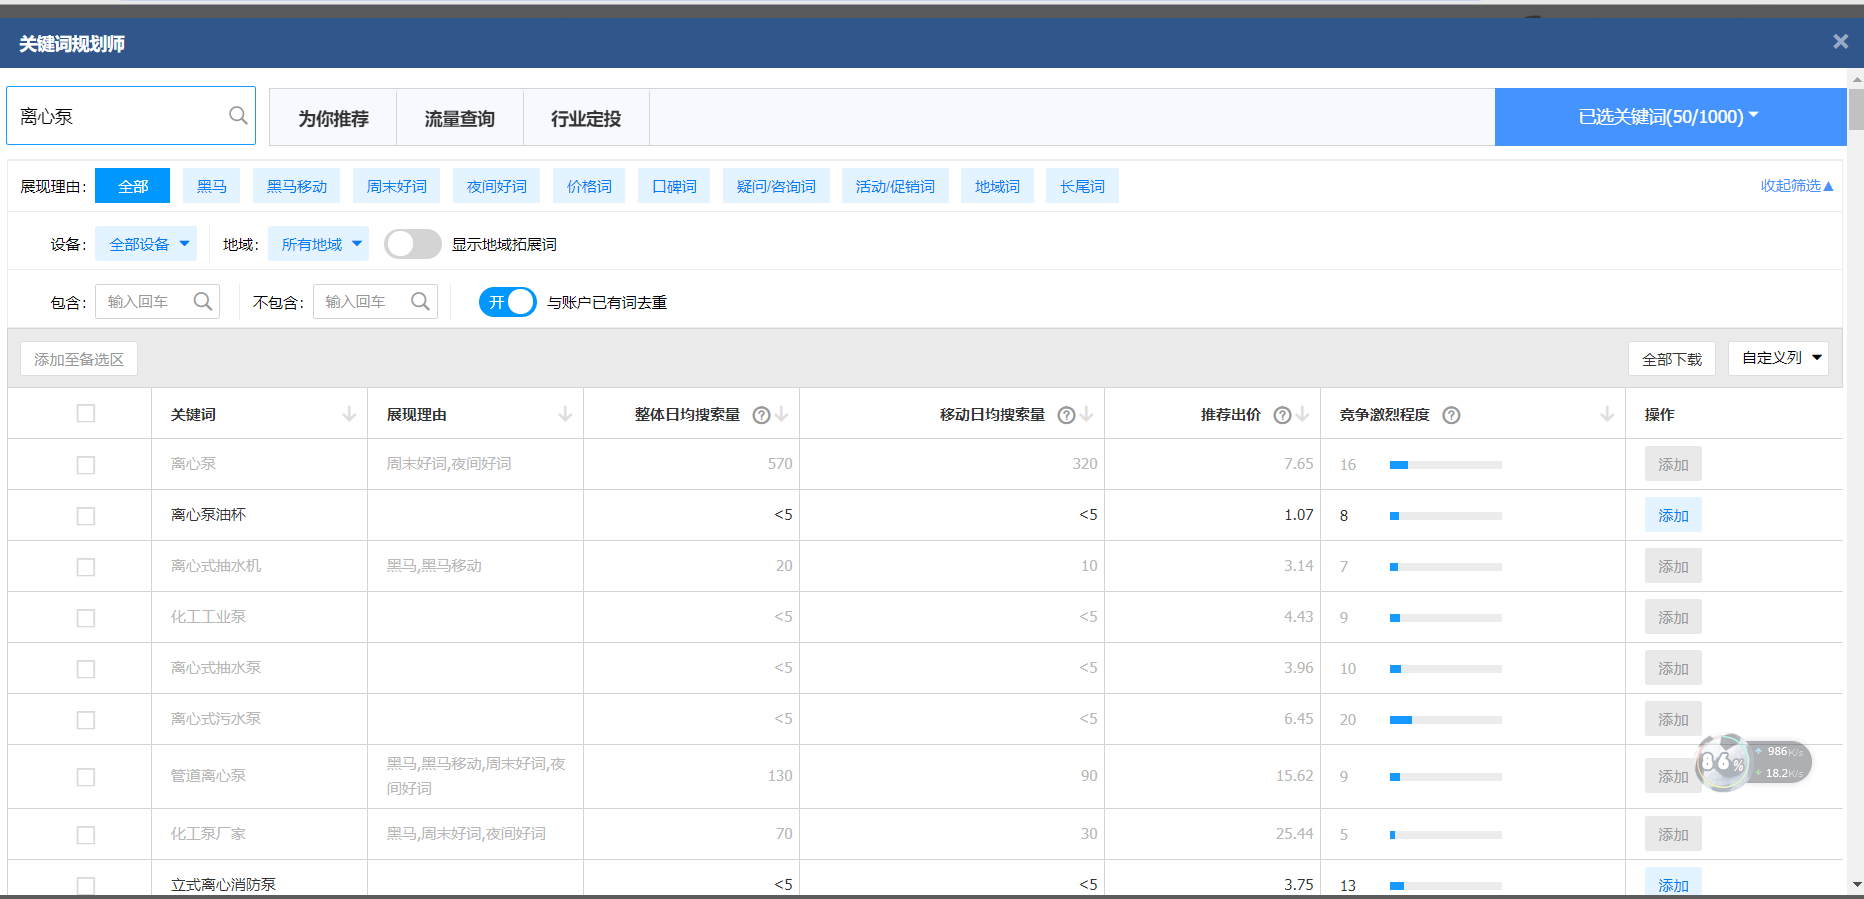Click 添加至备选区 button

[x=79, y=359]
